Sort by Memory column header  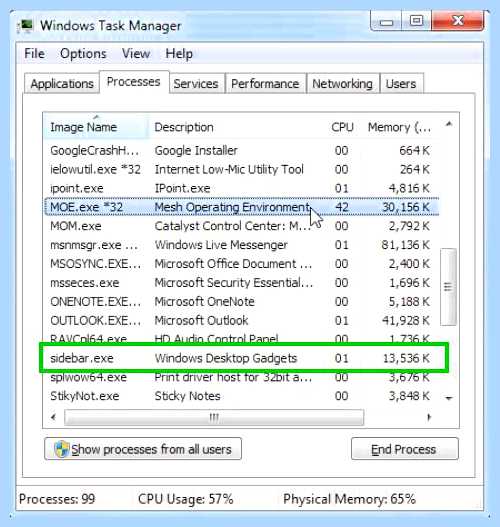pyautogui.click(x=399, y=127)
